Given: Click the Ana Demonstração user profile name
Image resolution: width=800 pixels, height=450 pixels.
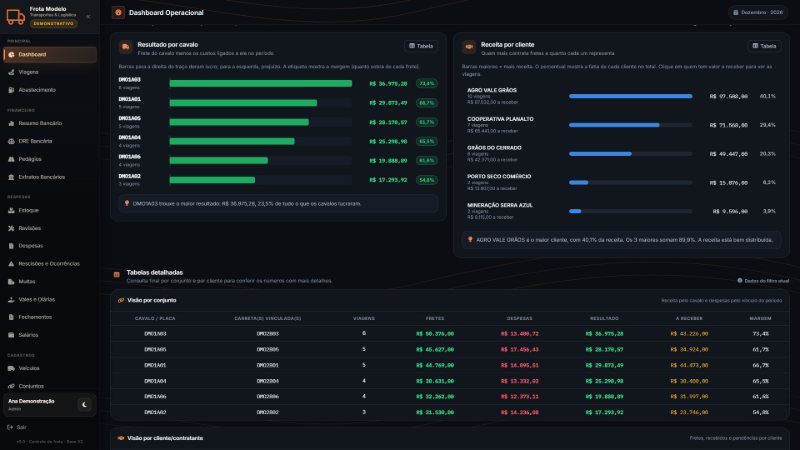Looking at the screenshot, I should (x=31, y=401).
